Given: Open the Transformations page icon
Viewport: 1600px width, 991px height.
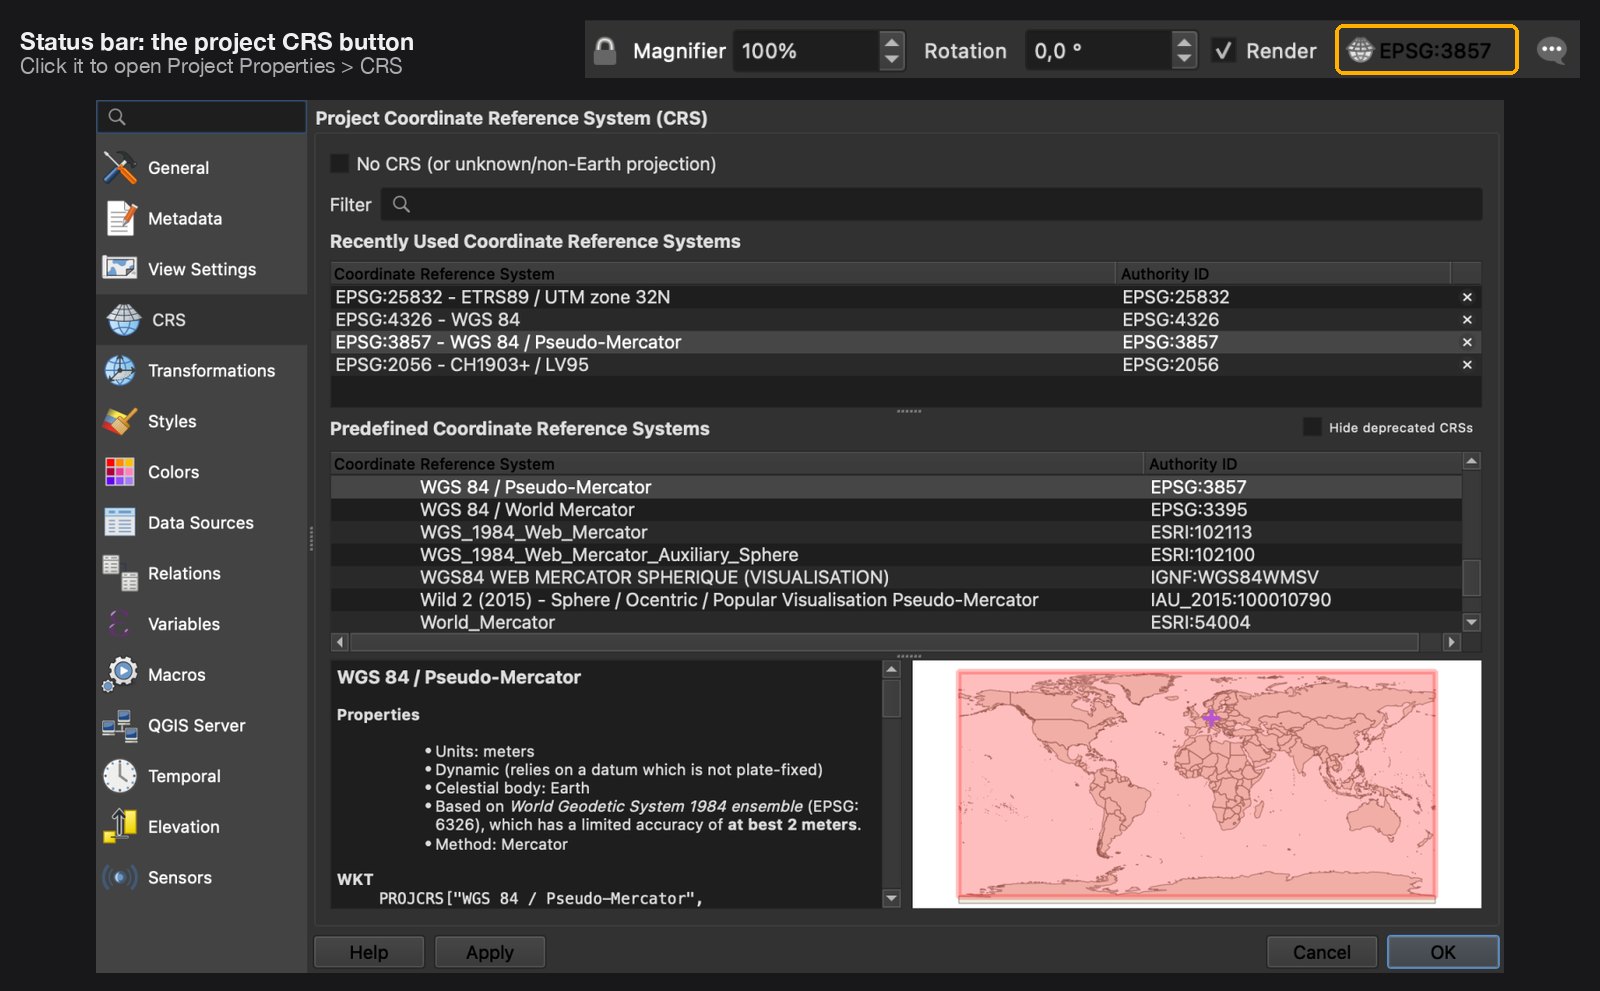Looking at the screenshot, I should [x=120, y=370].
